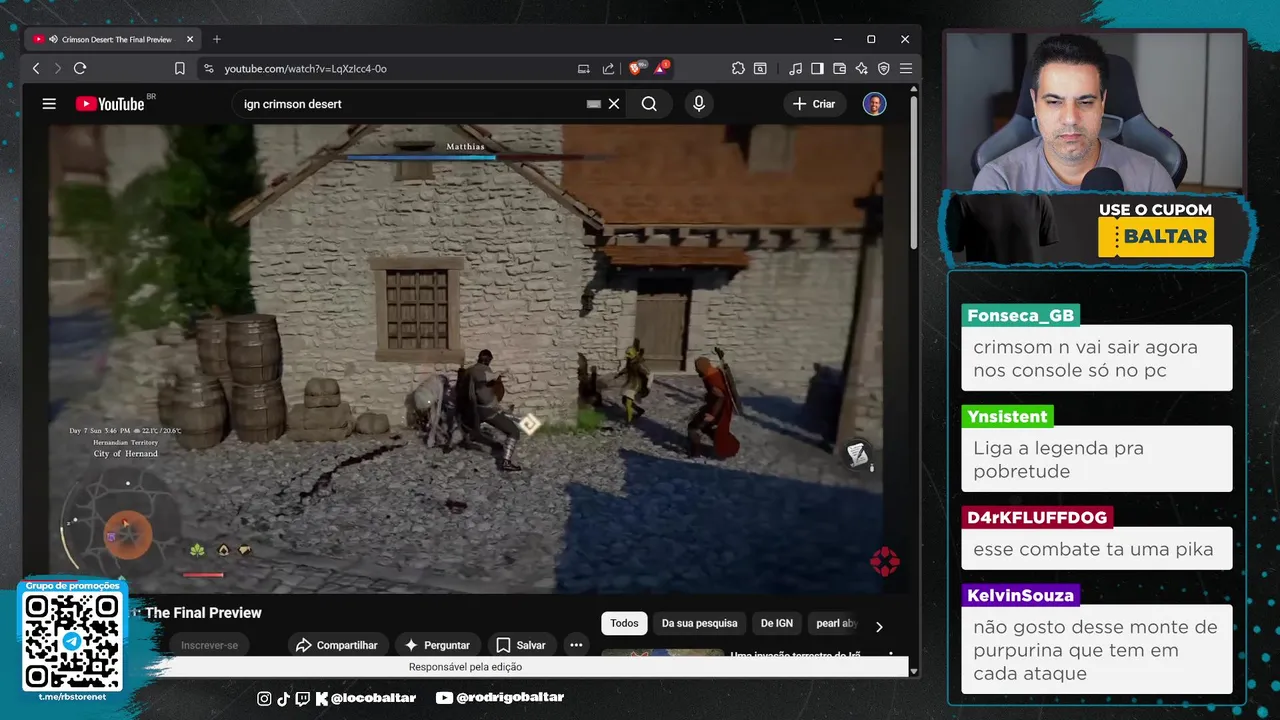This screenshot has width=1280, height=720.
Task: Click D4rKFLUFFDOG username in chat
Action: click(1037, 517)
